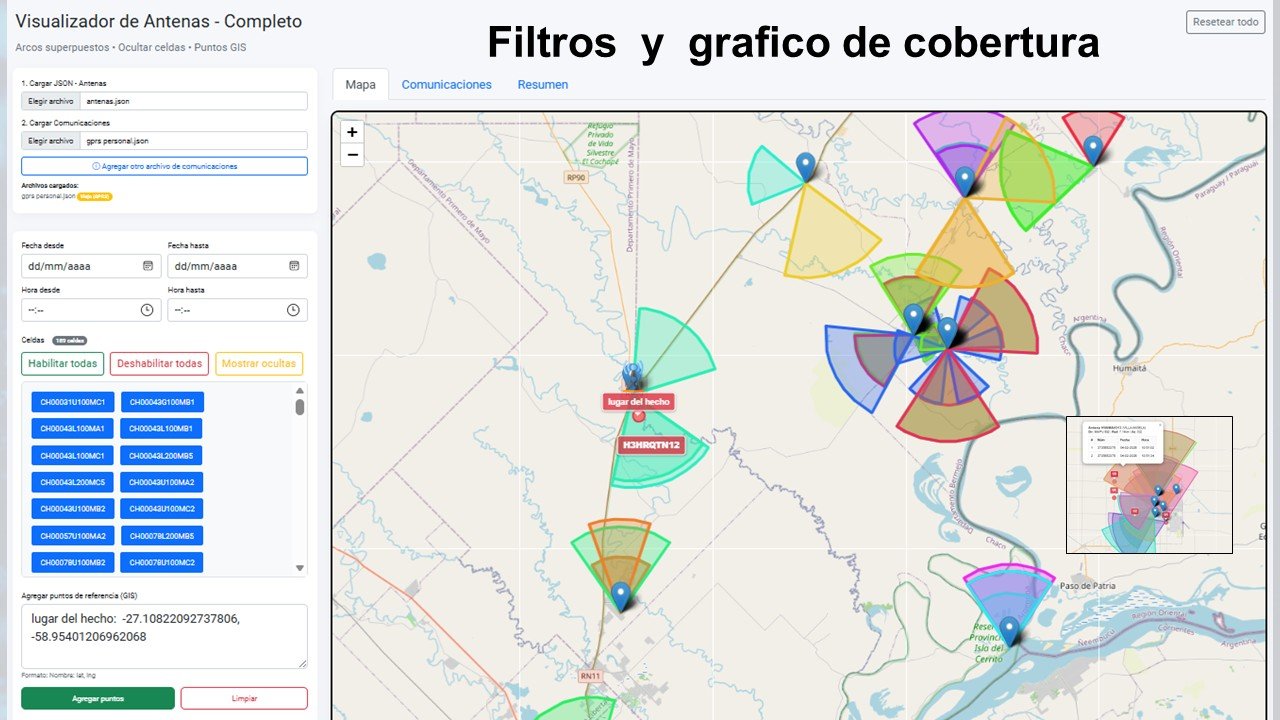Screen dimensions: 1280x720
Task: Click the lugar del hecho map marker label
Action: tap(638, 402)
